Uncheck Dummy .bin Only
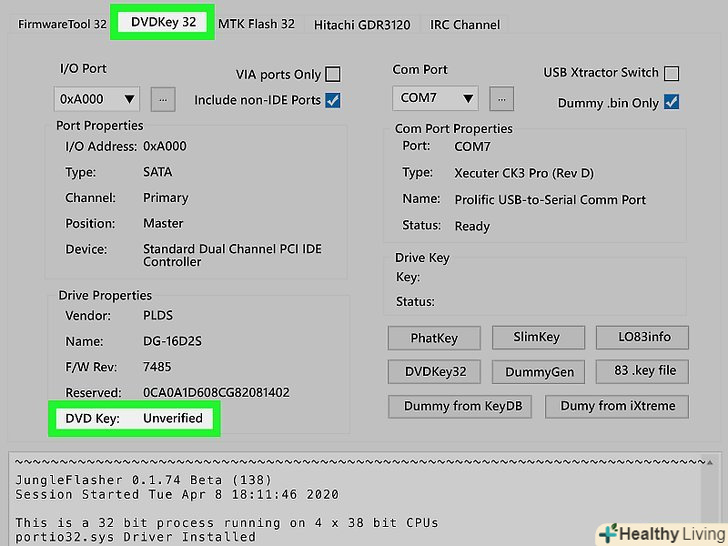Screen dimensions: 728x546 [671, 102]
